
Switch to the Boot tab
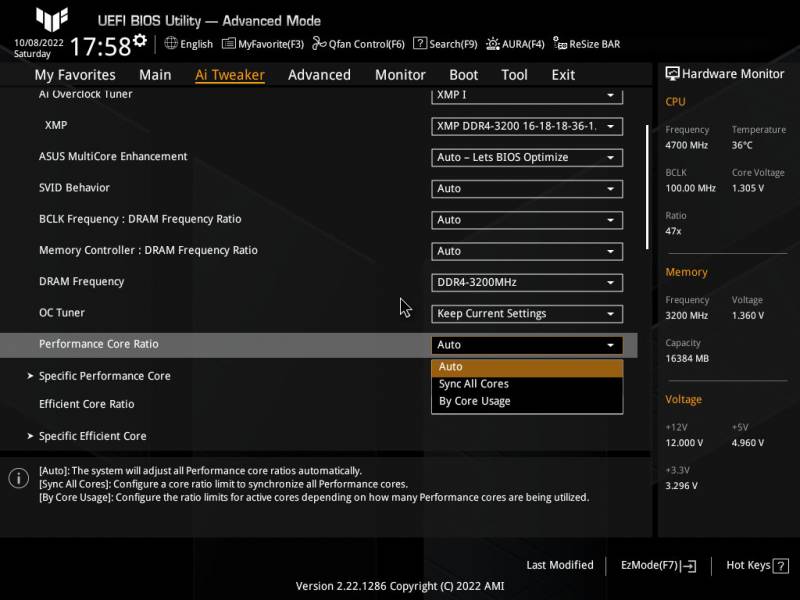click(463, 75)
